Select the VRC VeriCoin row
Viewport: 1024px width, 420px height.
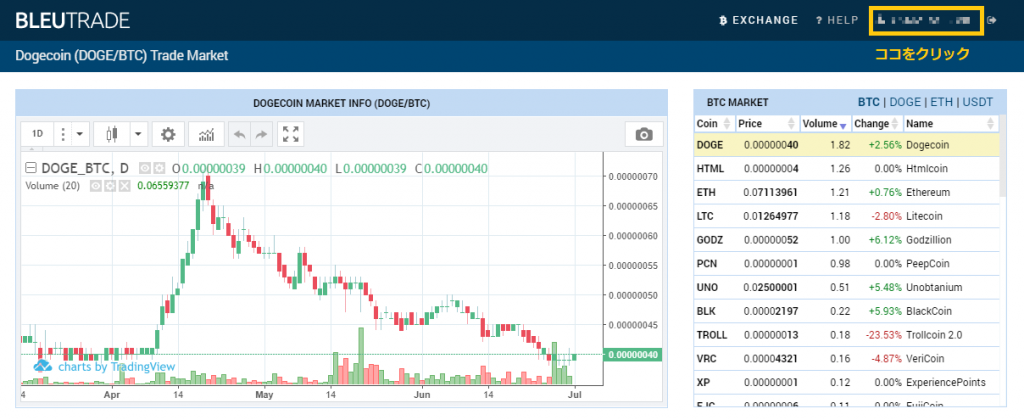(846, 359)
